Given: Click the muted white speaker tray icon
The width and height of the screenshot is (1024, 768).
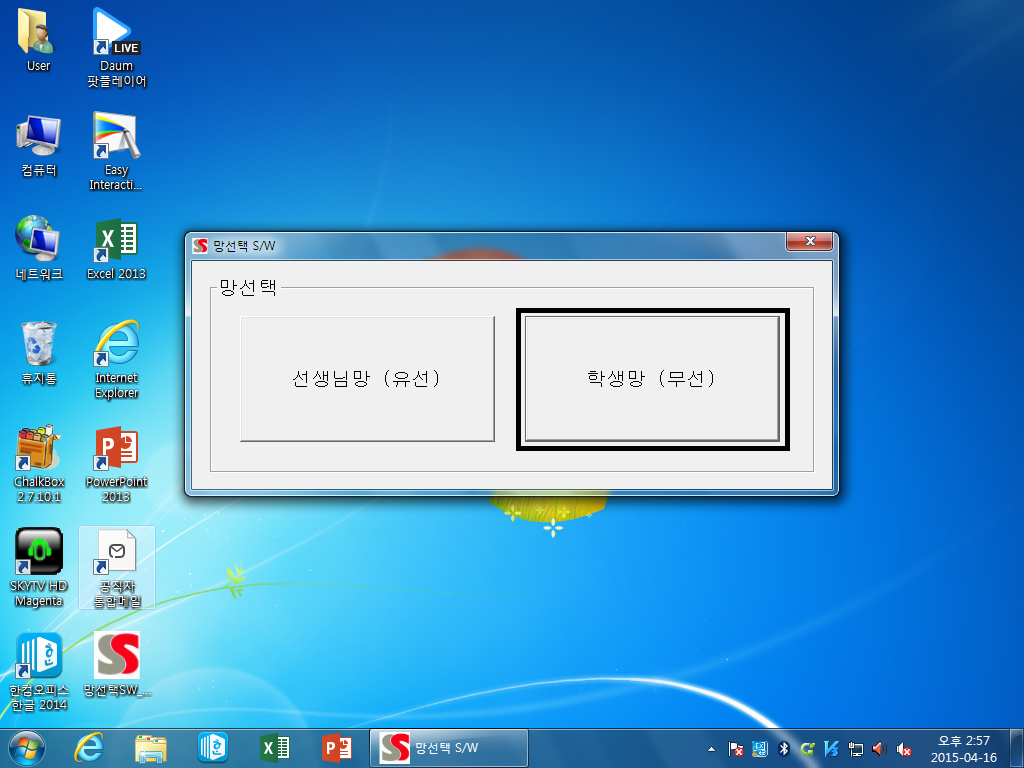Looking at the screenshot, I should click(904, 749).
